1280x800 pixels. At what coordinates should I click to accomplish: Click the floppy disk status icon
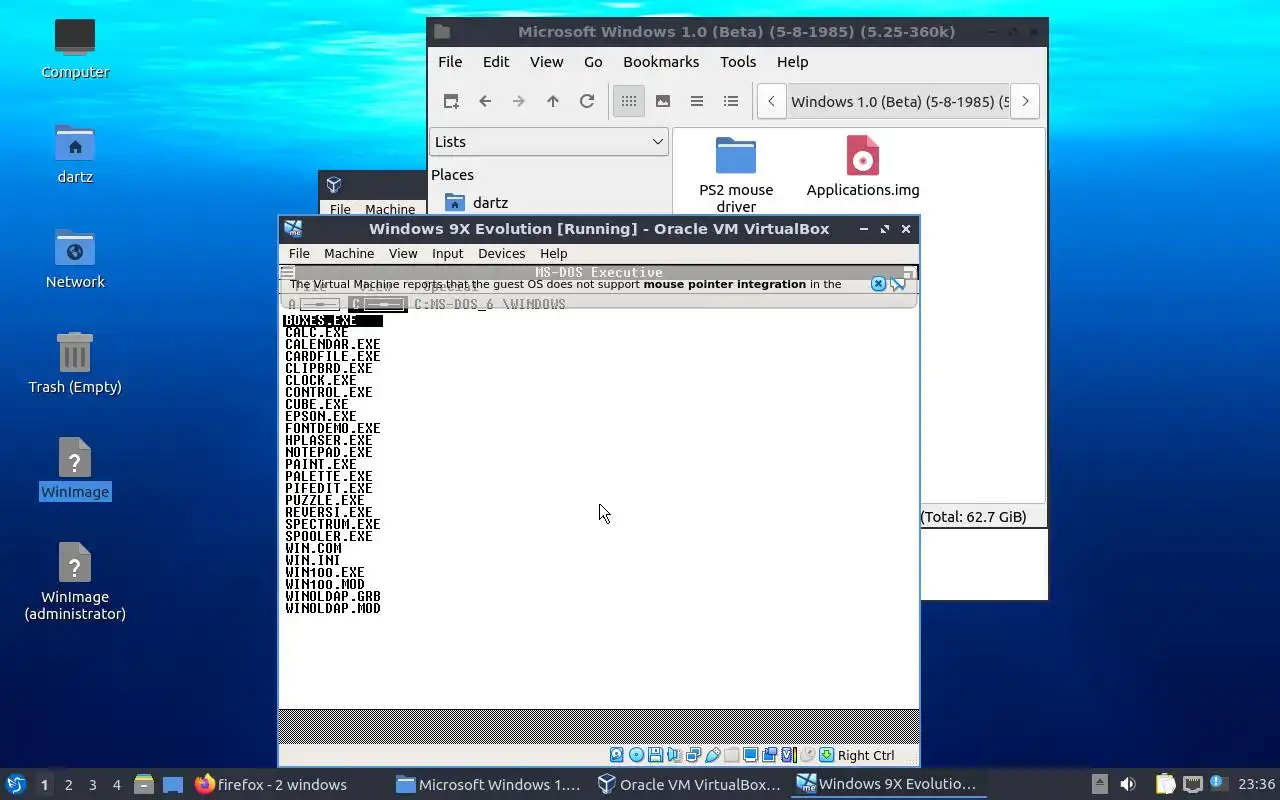click(655, 755)
